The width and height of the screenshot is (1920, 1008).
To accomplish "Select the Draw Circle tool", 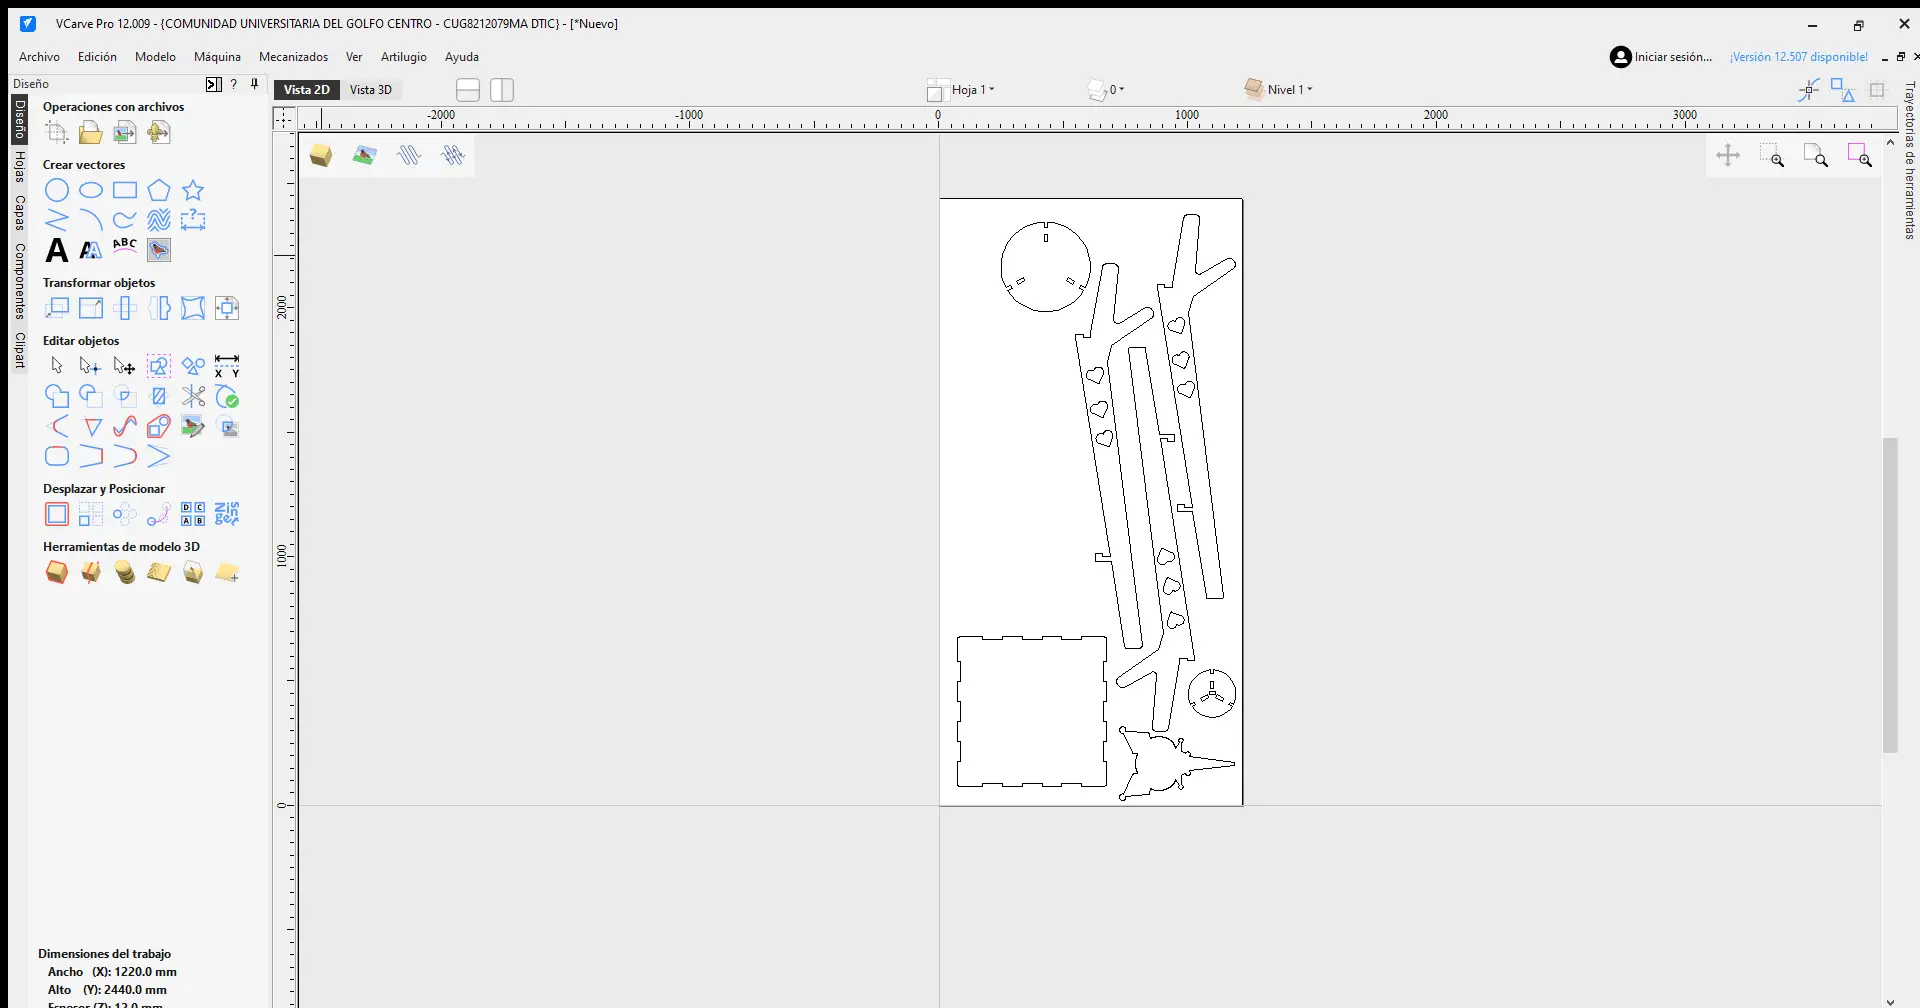I will point(57,190).
